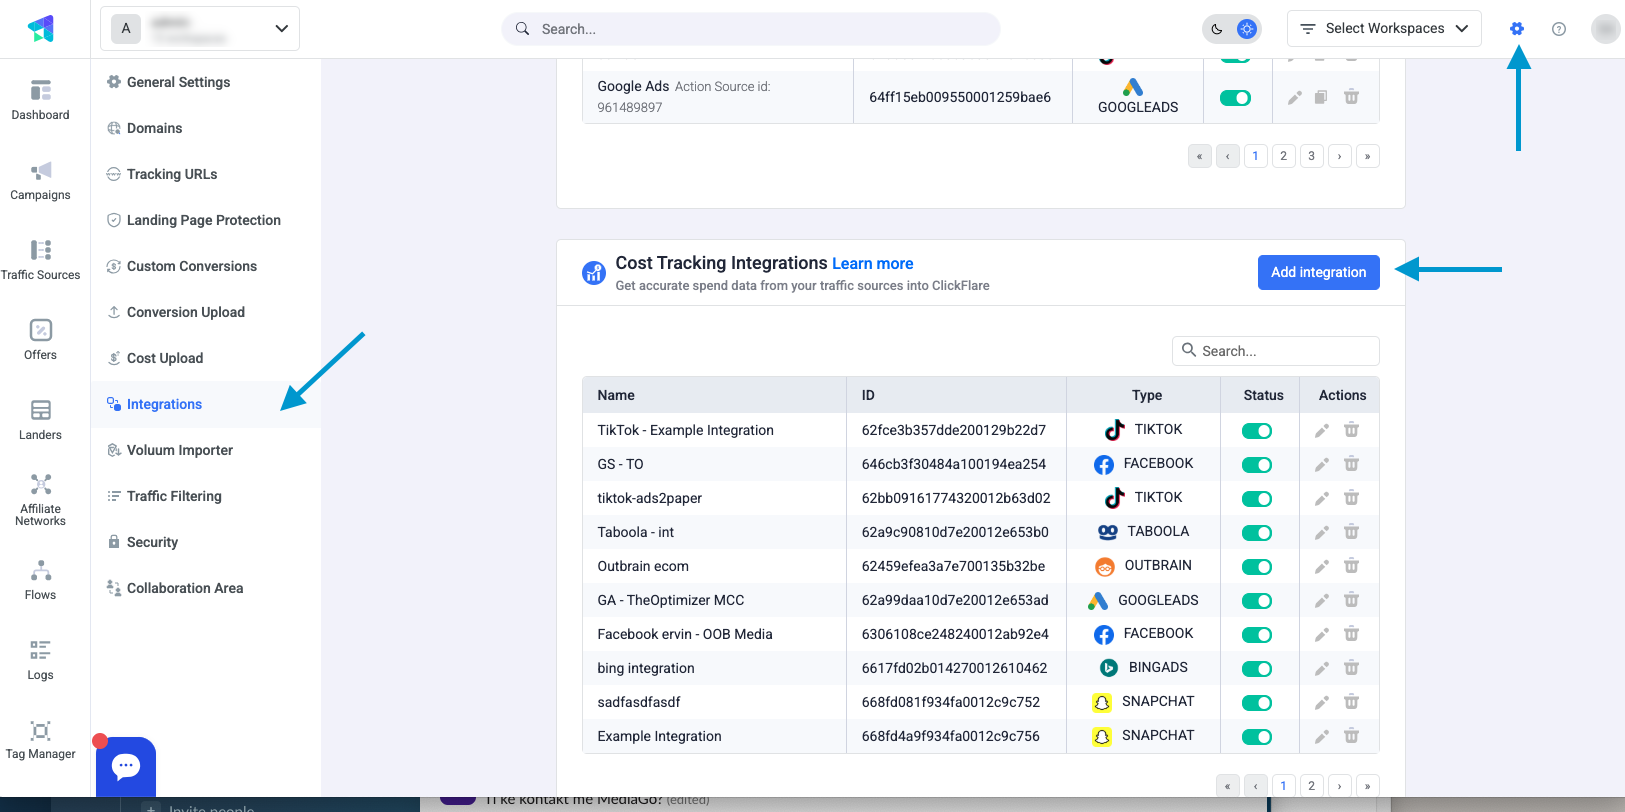Viewport: 1625px width, 812px height.
Task: Switch off Example Integration Snapchat toggle
Action: pos(1256,737)
